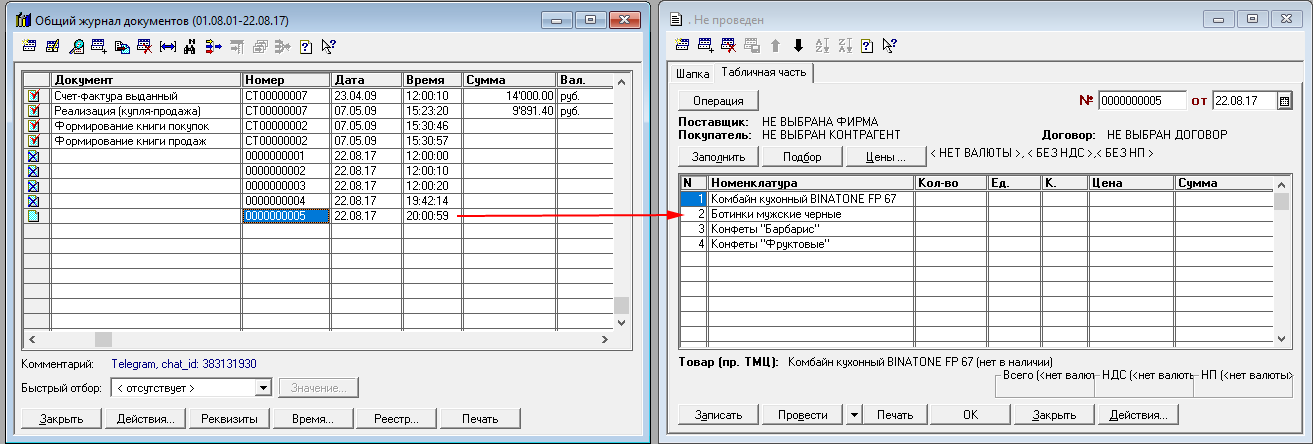Click status icon of Реализация (купля-продажа) row
The width and height of the screenshot is (1313, 444).
pos(34,111)
